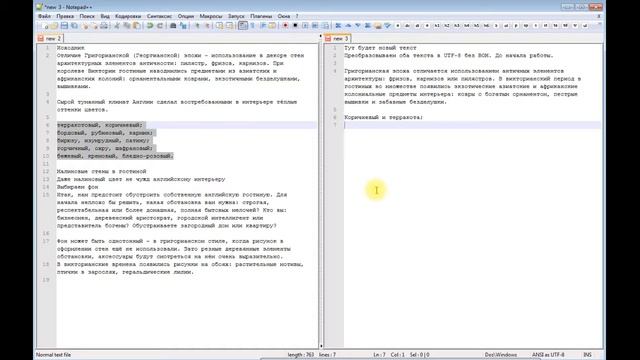Click the h4 tag toolbar button

[467, 26]
